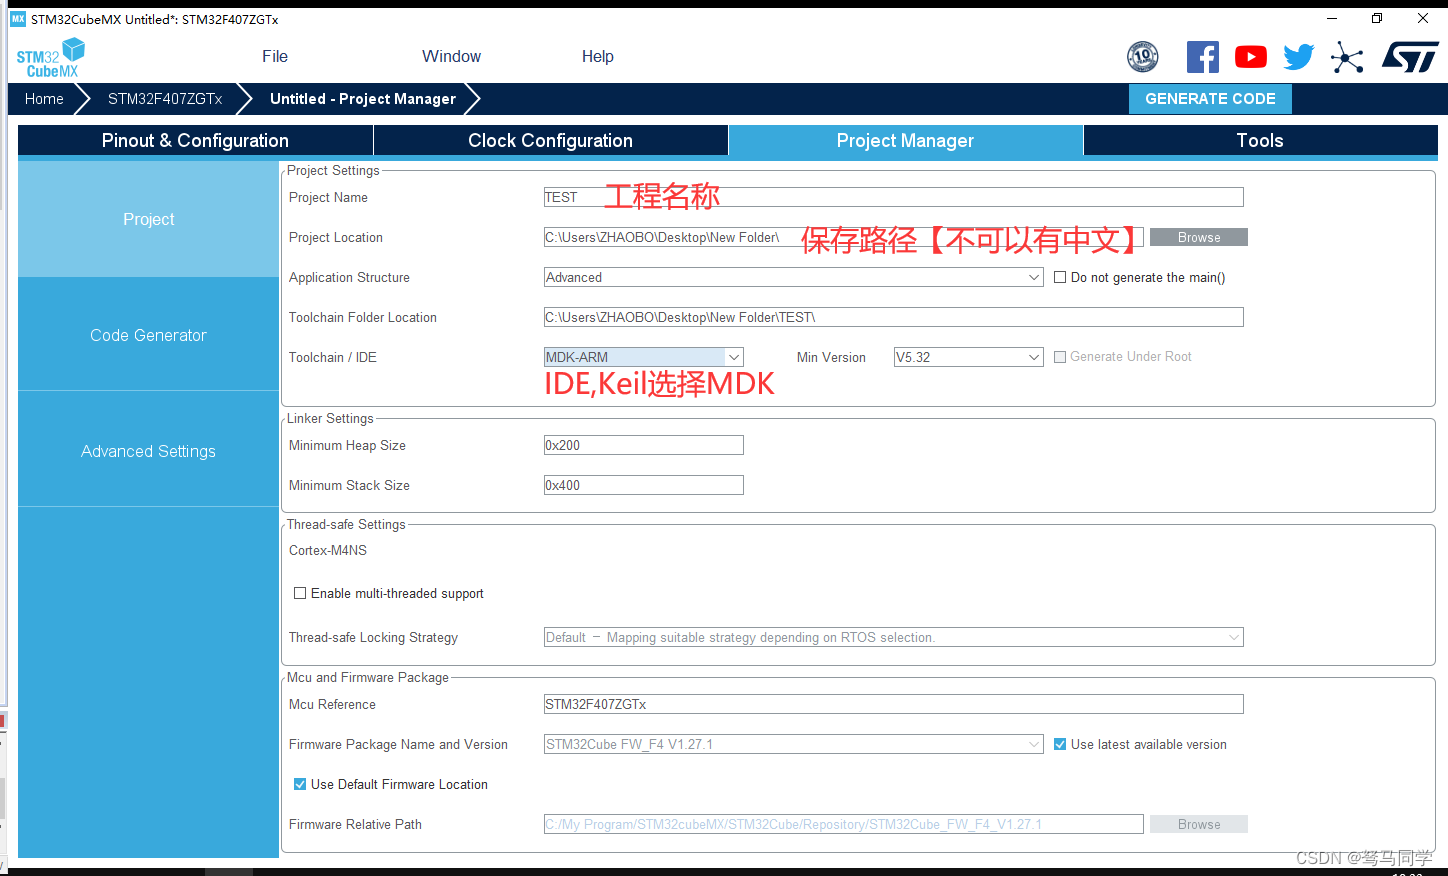Click the Cortex-M4NS label
1448x876 pixels.
tap(328, 550)
